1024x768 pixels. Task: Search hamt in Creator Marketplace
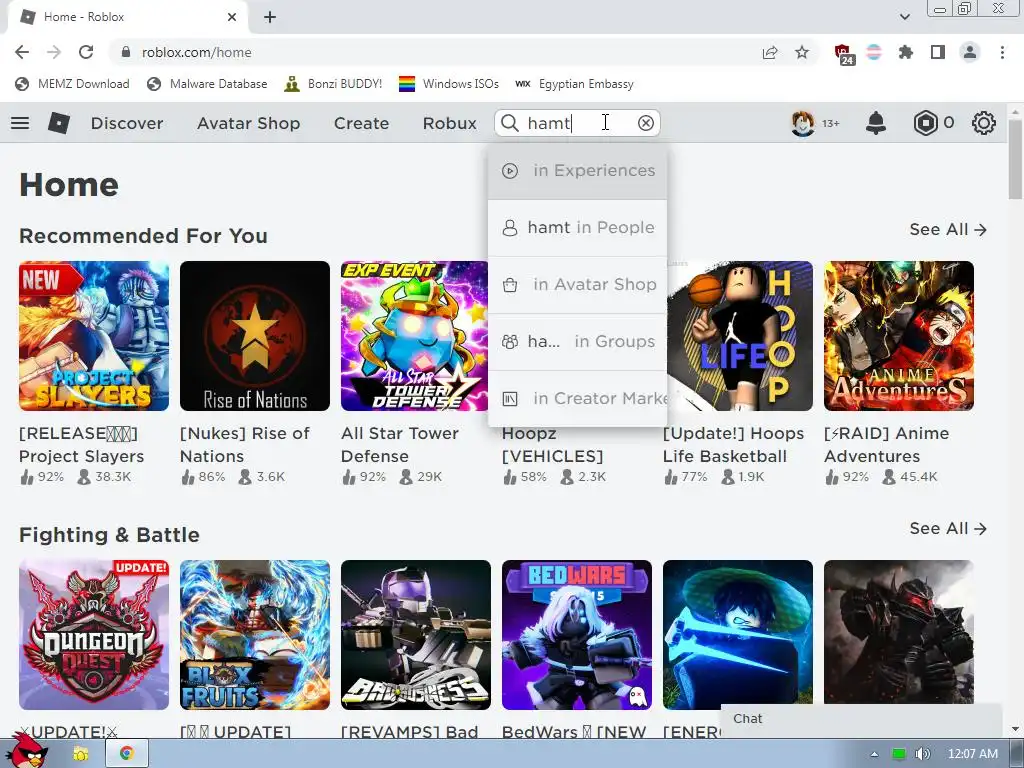(577, 398)
